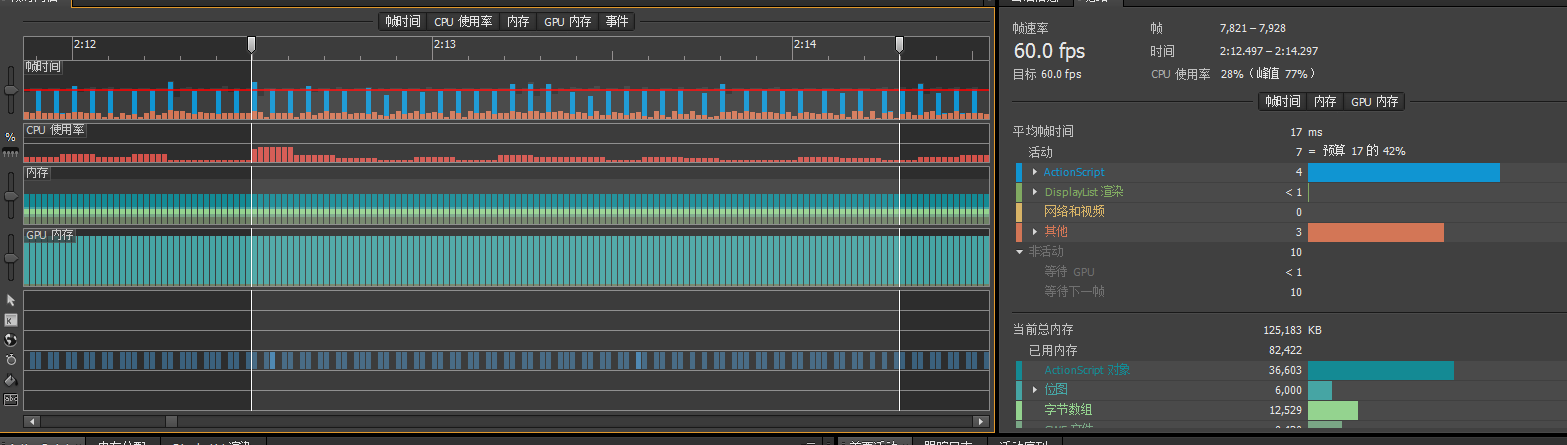Click the orange 其他 time bar
This screenshot has height=445, width=1567.
[1376, 232]
